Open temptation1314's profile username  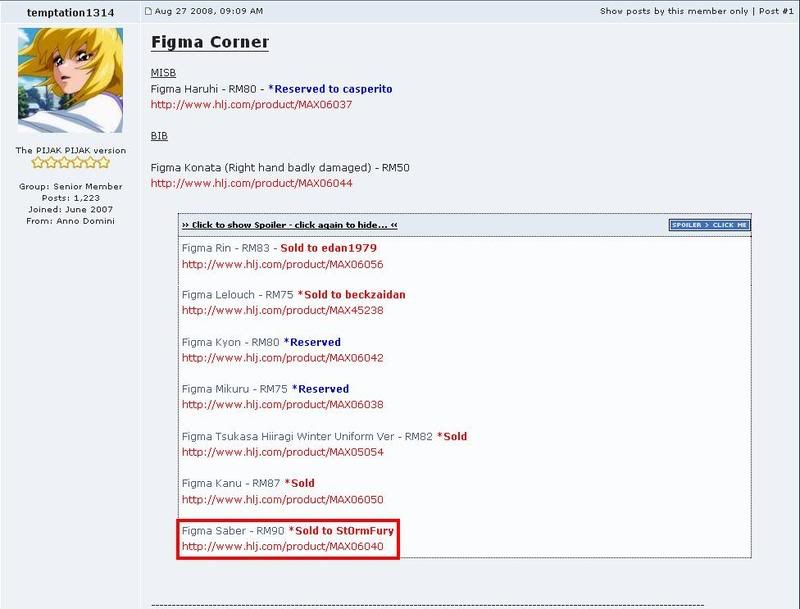tap(70, 12)
